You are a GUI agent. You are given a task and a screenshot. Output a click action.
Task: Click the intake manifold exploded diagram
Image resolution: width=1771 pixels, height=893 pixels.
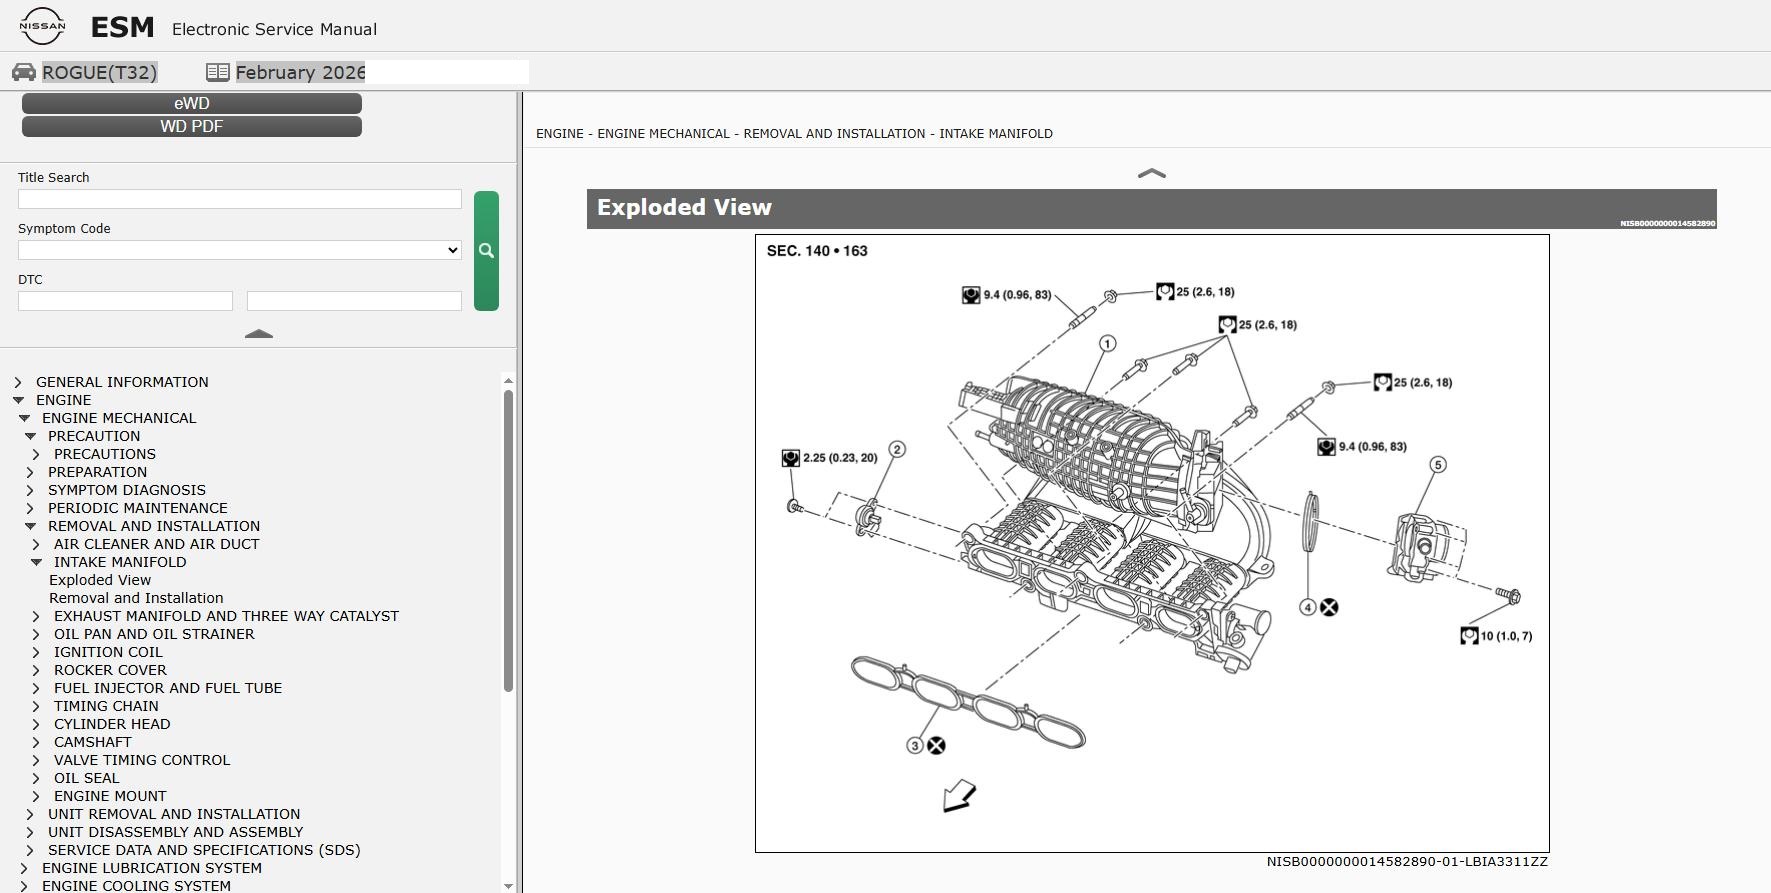coord(1152,543)
